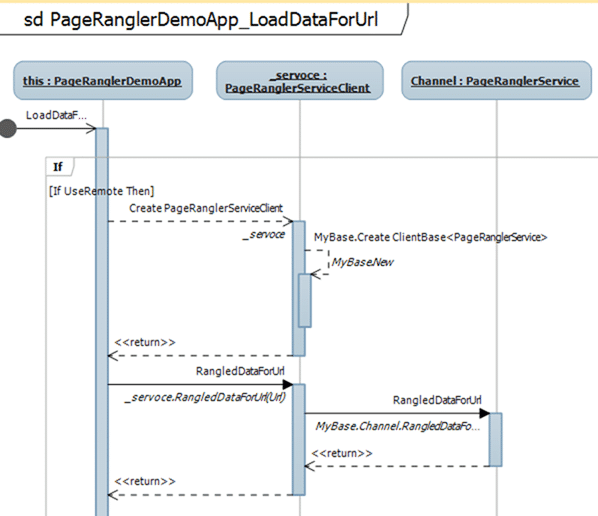Click the Channel lifeline activation bar
598x516 pixels.
(x=495, y=439)
